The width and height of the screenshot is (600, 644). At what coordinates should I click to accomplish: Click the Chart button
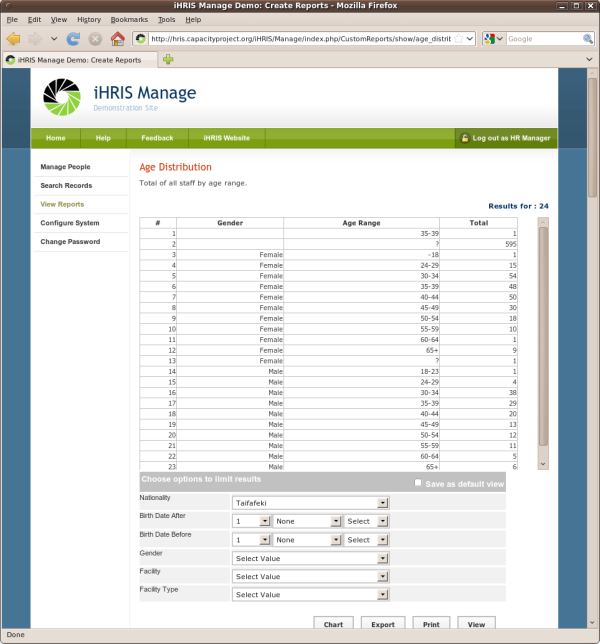coord(333,624)
